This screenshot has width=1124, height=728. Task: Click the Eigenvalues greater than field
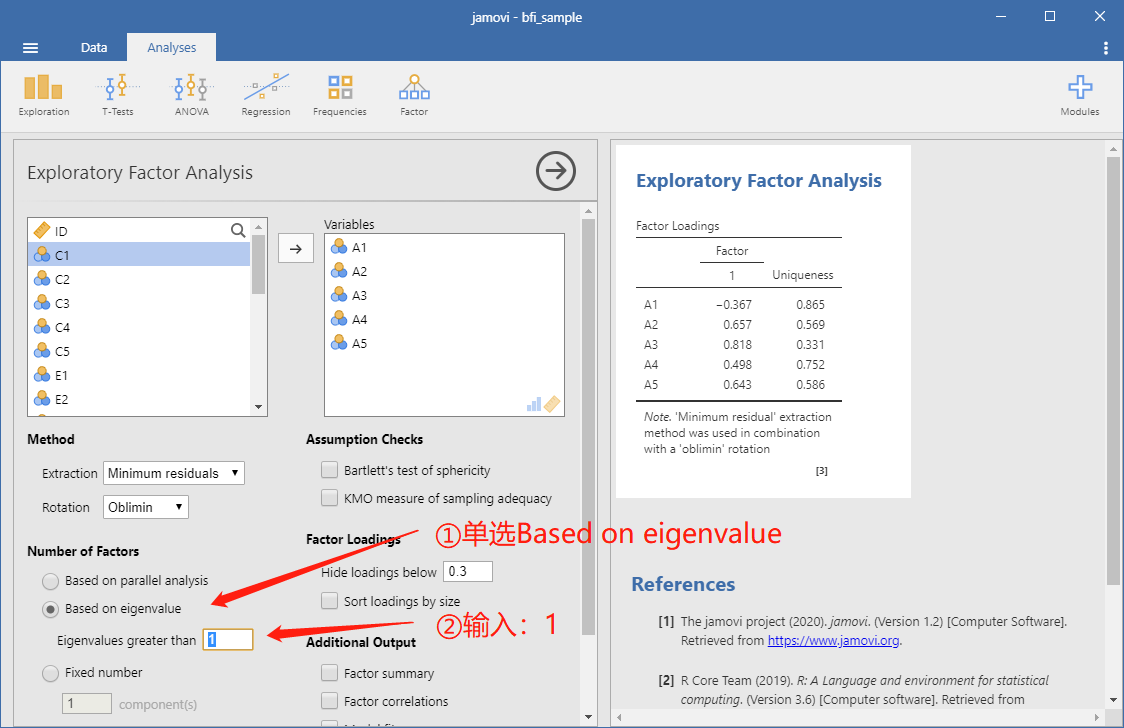click(228, 639)
